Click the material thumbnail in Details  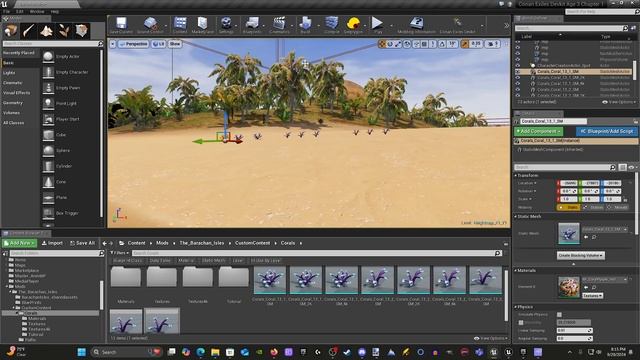(569, 287)
